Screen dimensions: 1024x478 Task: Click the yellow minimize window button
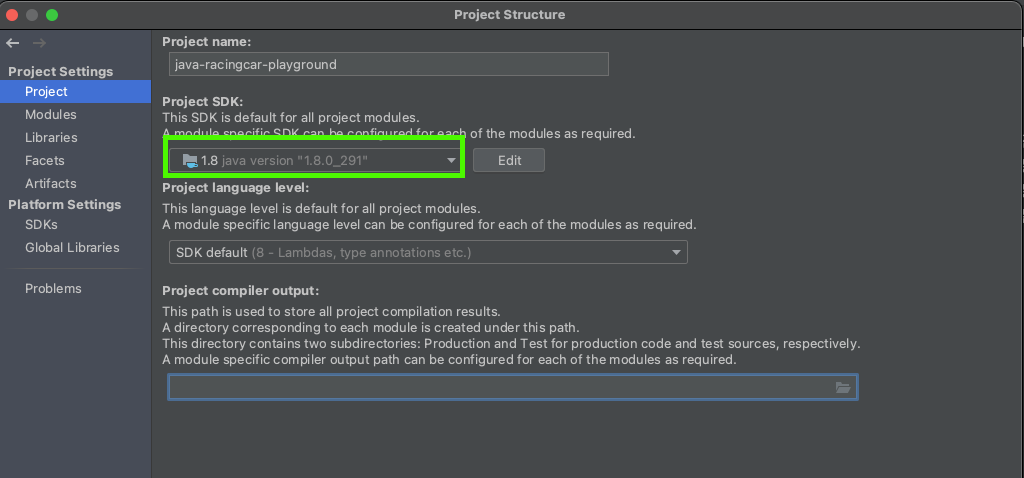32,14
